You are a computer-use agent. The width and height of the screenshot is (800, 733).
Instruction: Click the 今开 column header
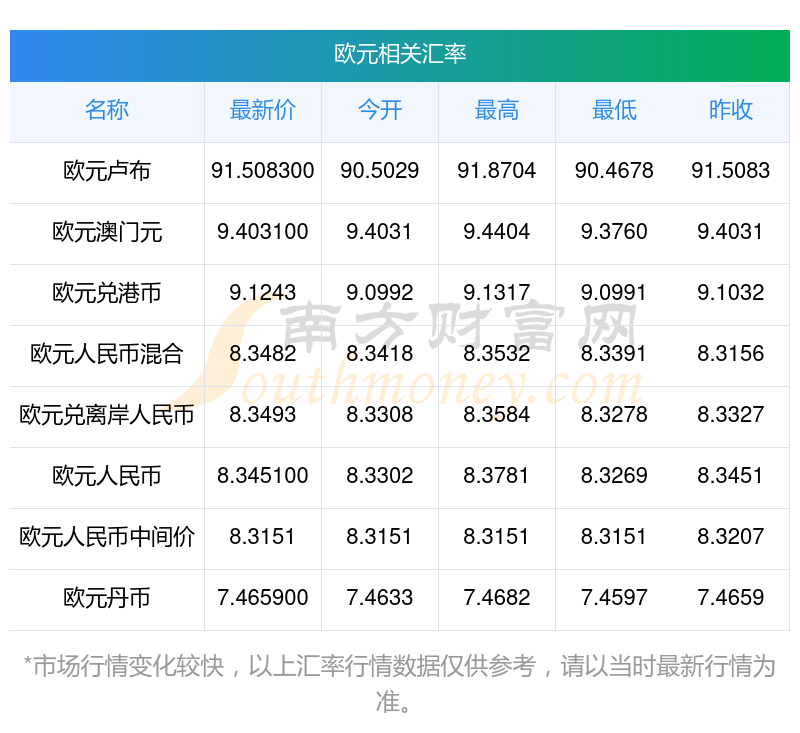tap(380, 110)
